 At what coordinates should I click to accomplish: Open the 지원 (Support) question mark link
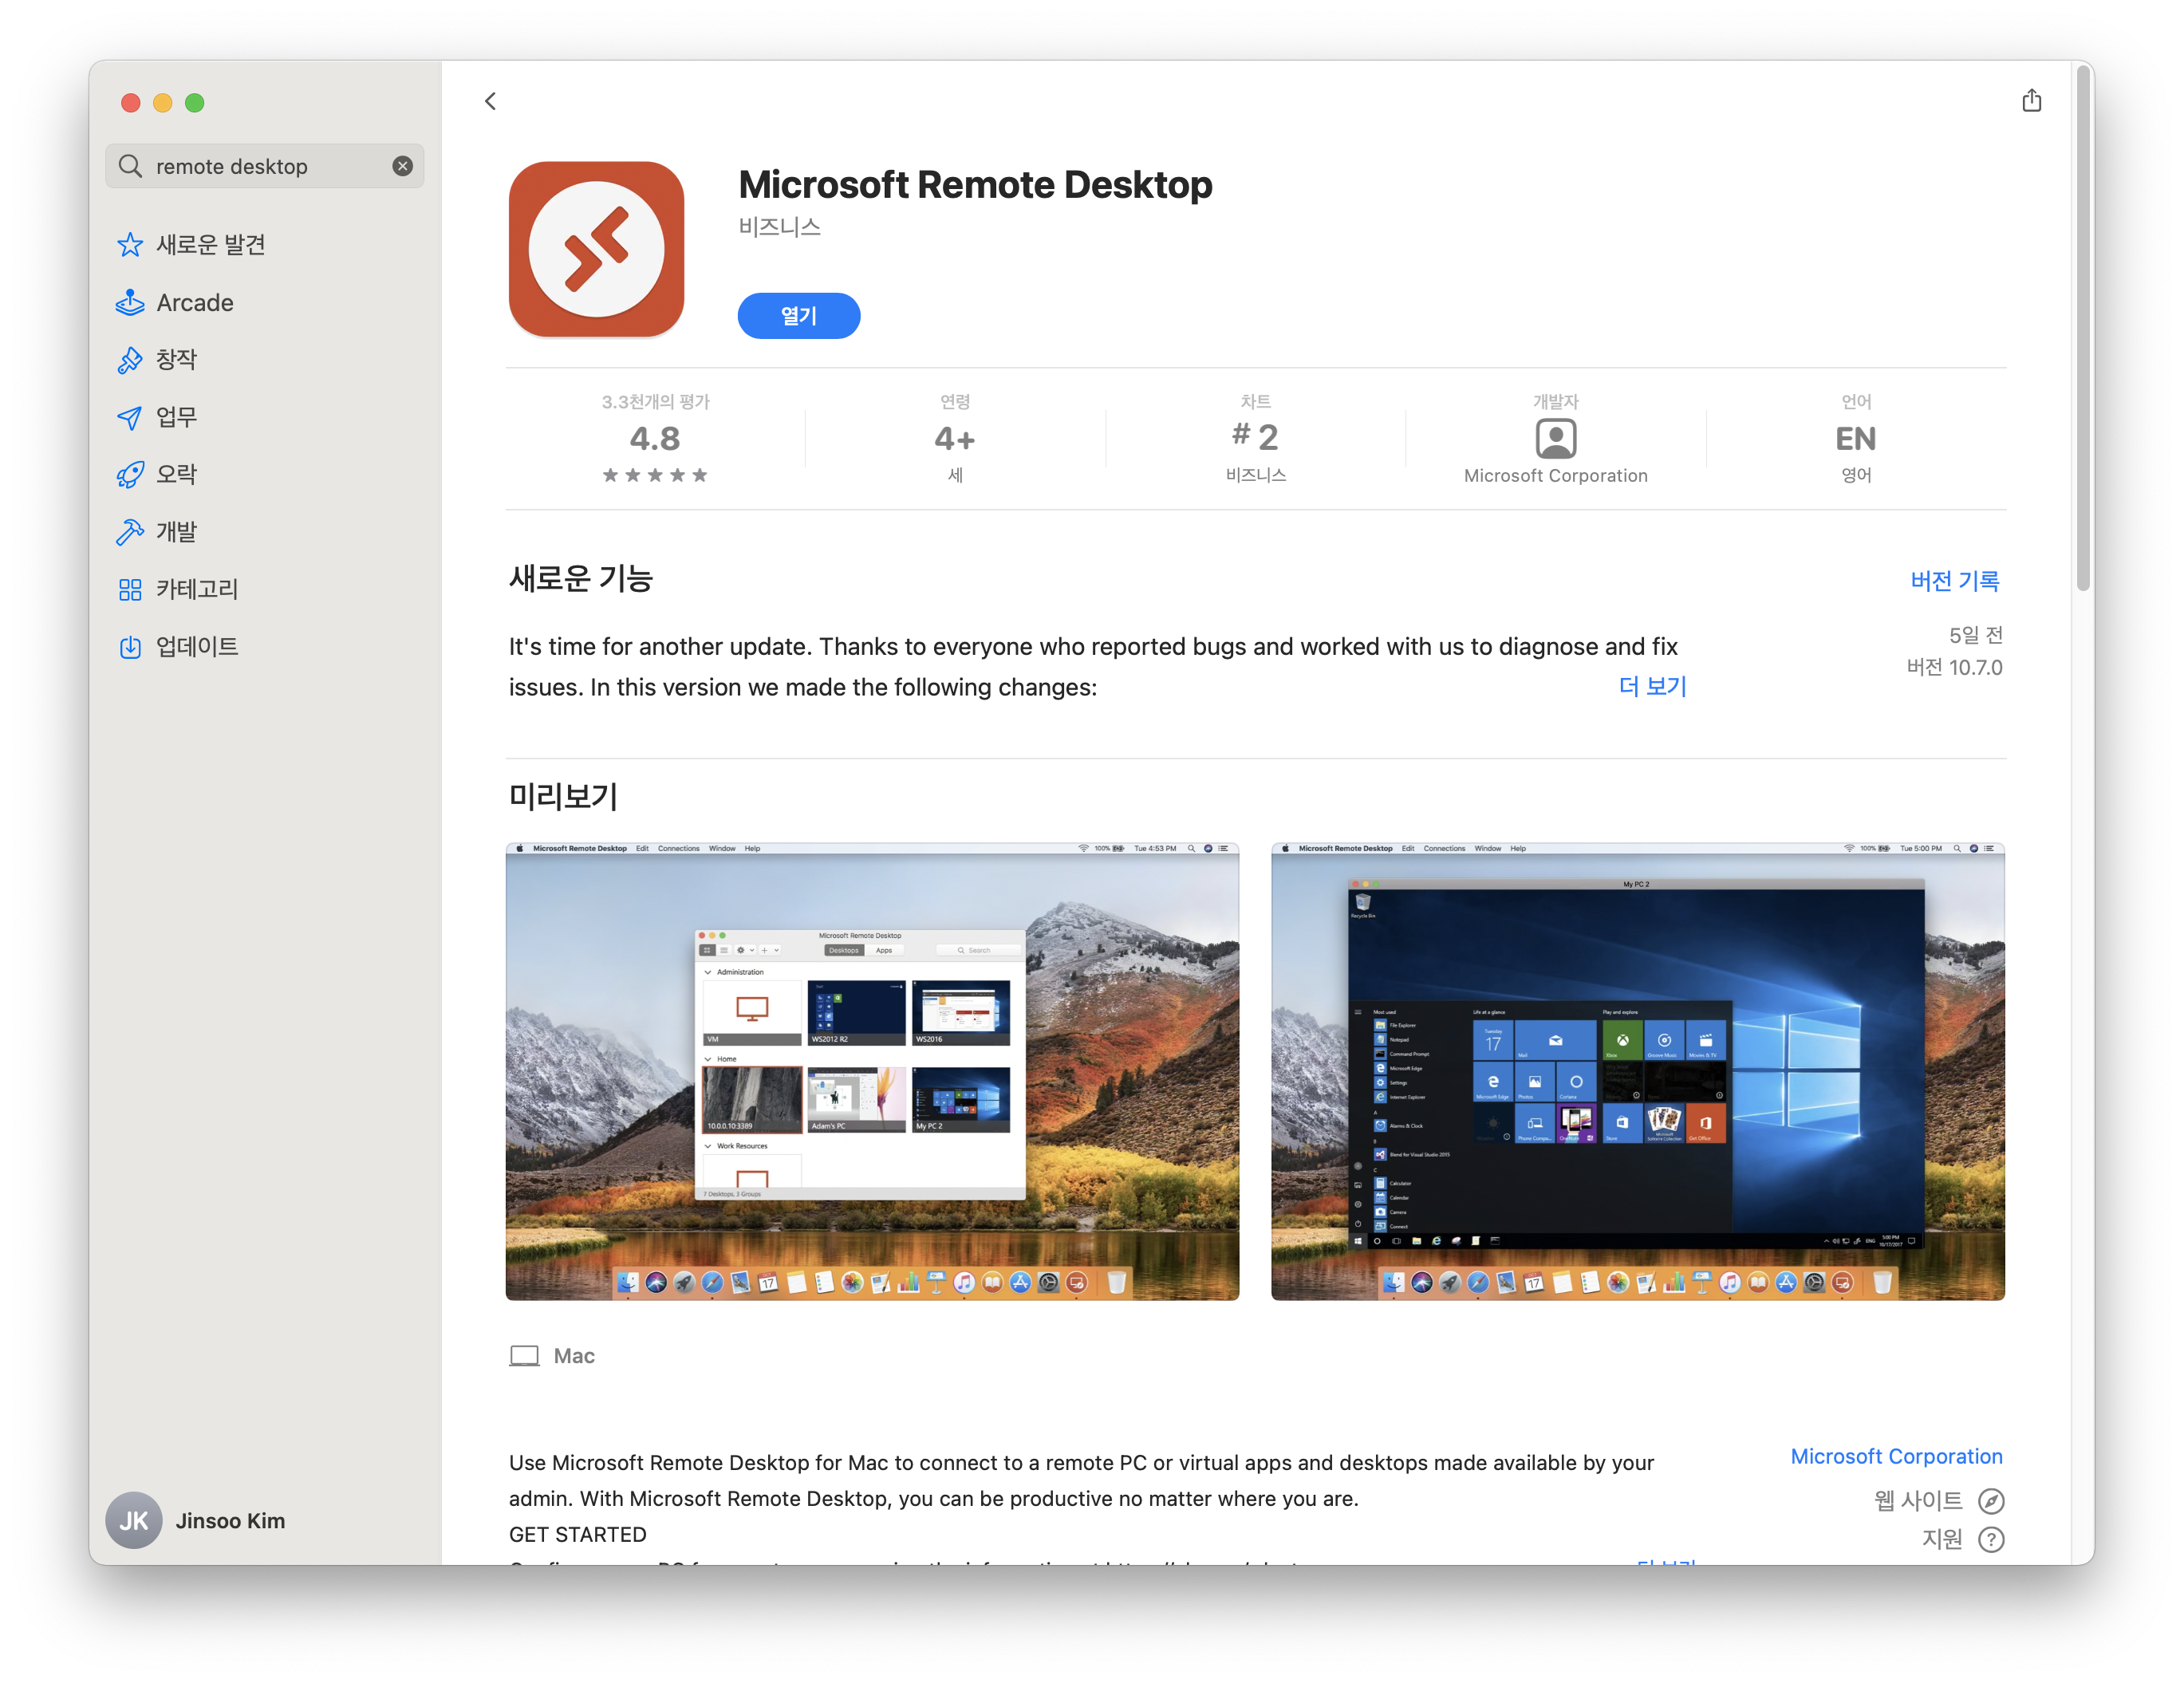(1990, 1539)
